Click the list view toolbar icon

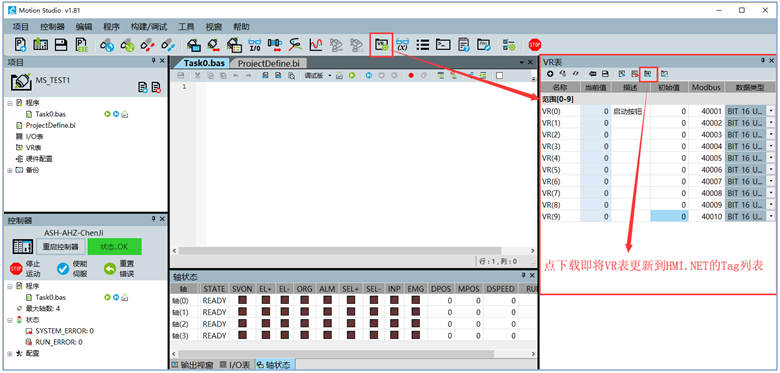(423, 45)
